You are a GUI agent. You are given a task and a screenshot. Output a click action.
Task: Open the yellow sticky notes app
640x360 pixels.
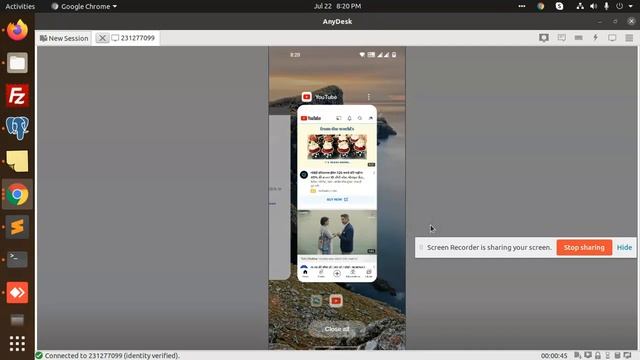[x=17, y=161]
